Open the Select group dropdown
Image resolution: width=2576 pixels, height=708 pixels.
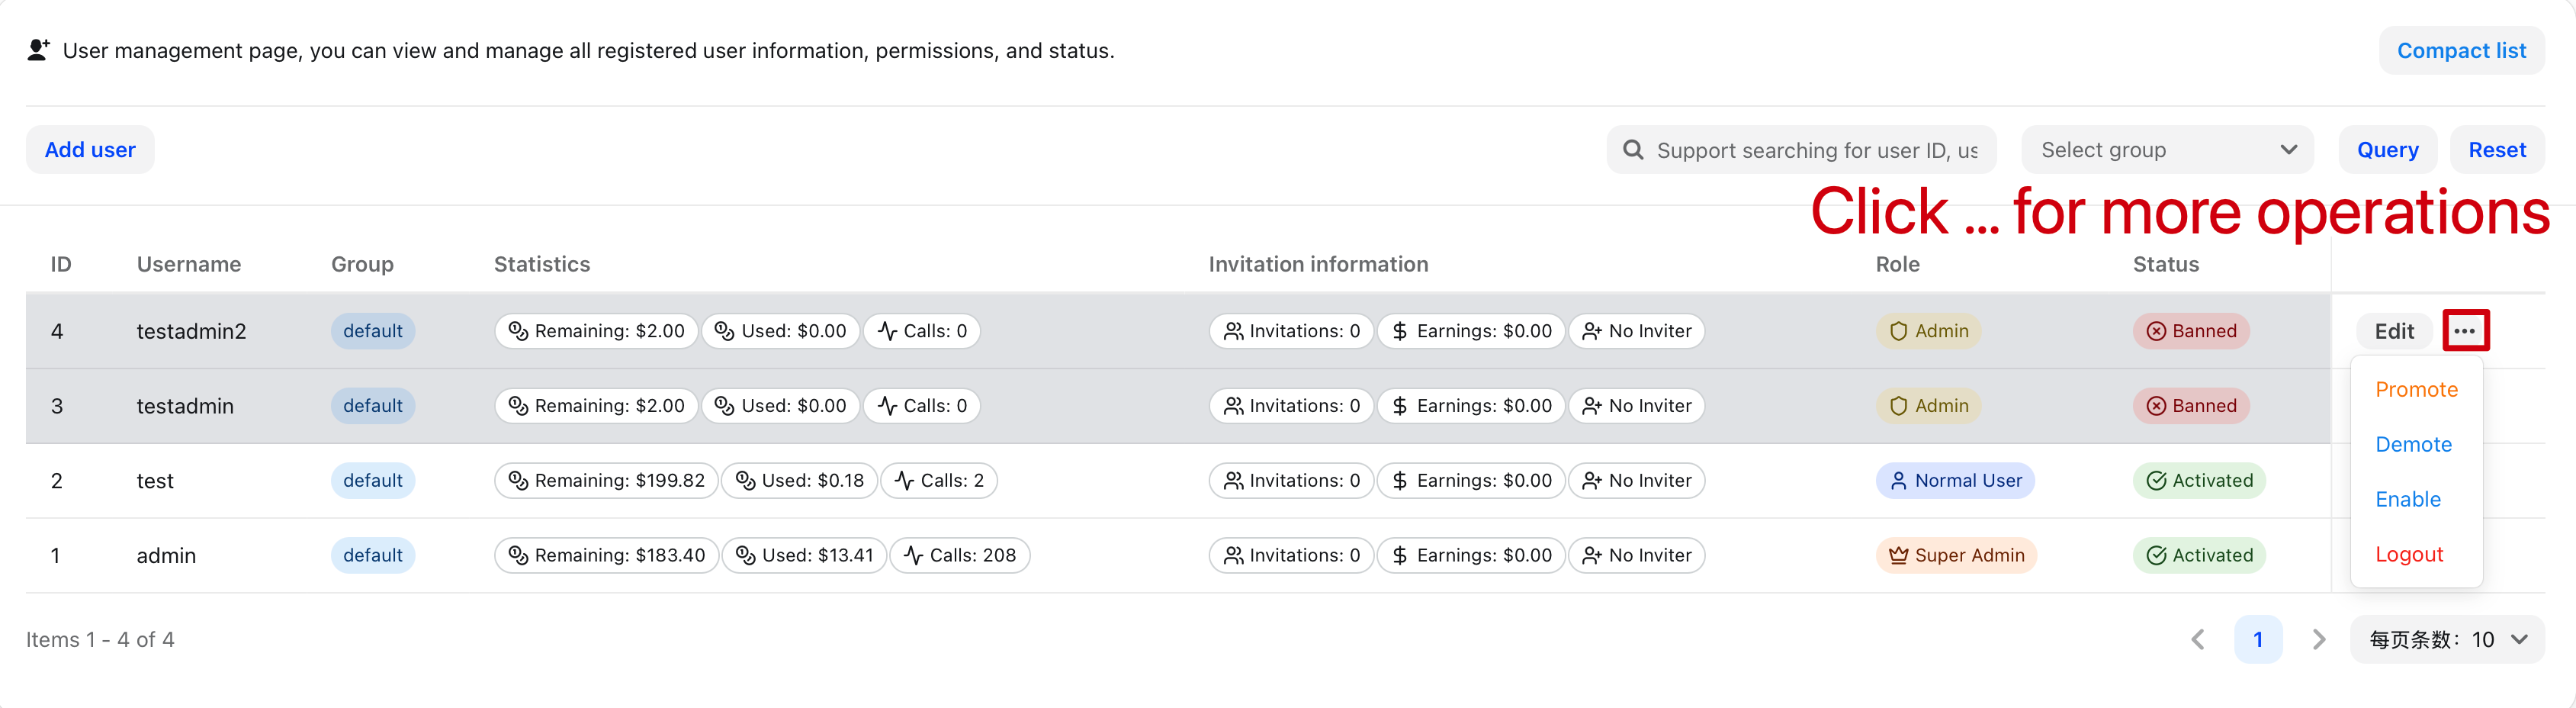click(2166, 150)
